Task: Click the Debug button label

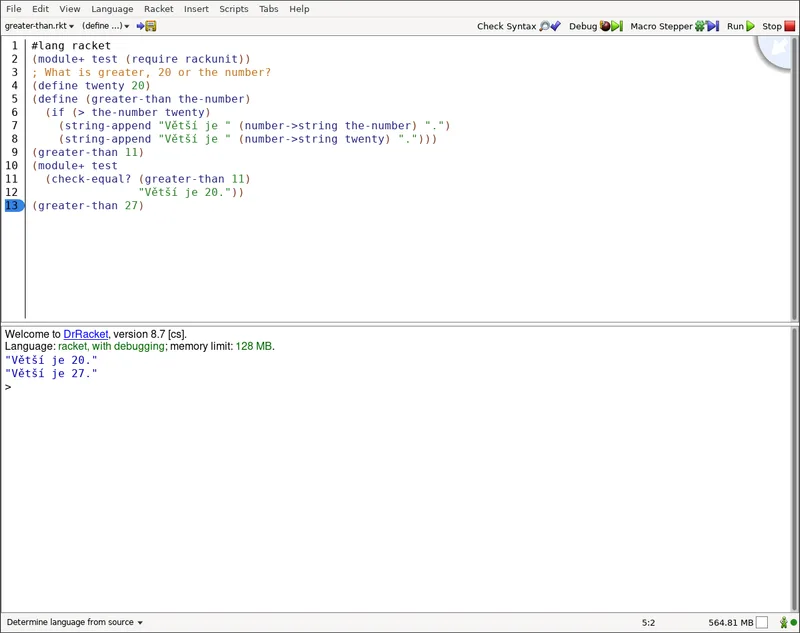Action: tap(583, 26)
